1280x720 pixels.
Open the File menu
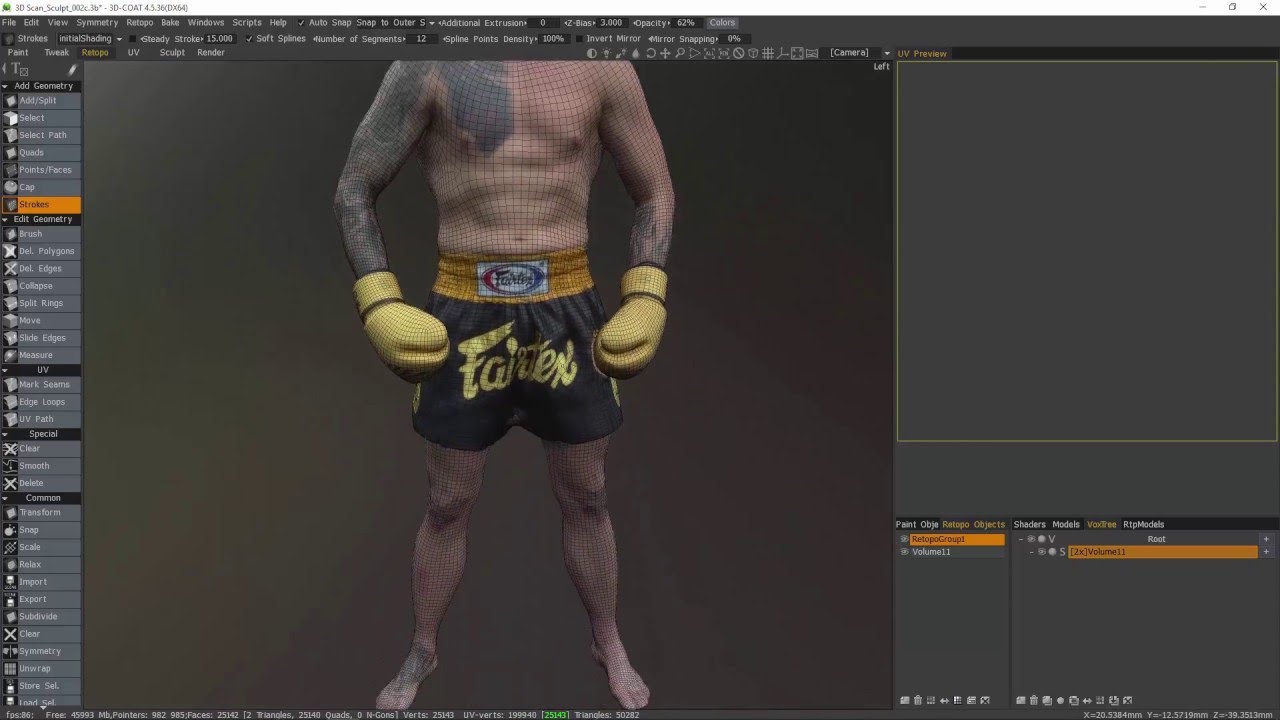tap(9, 22)
